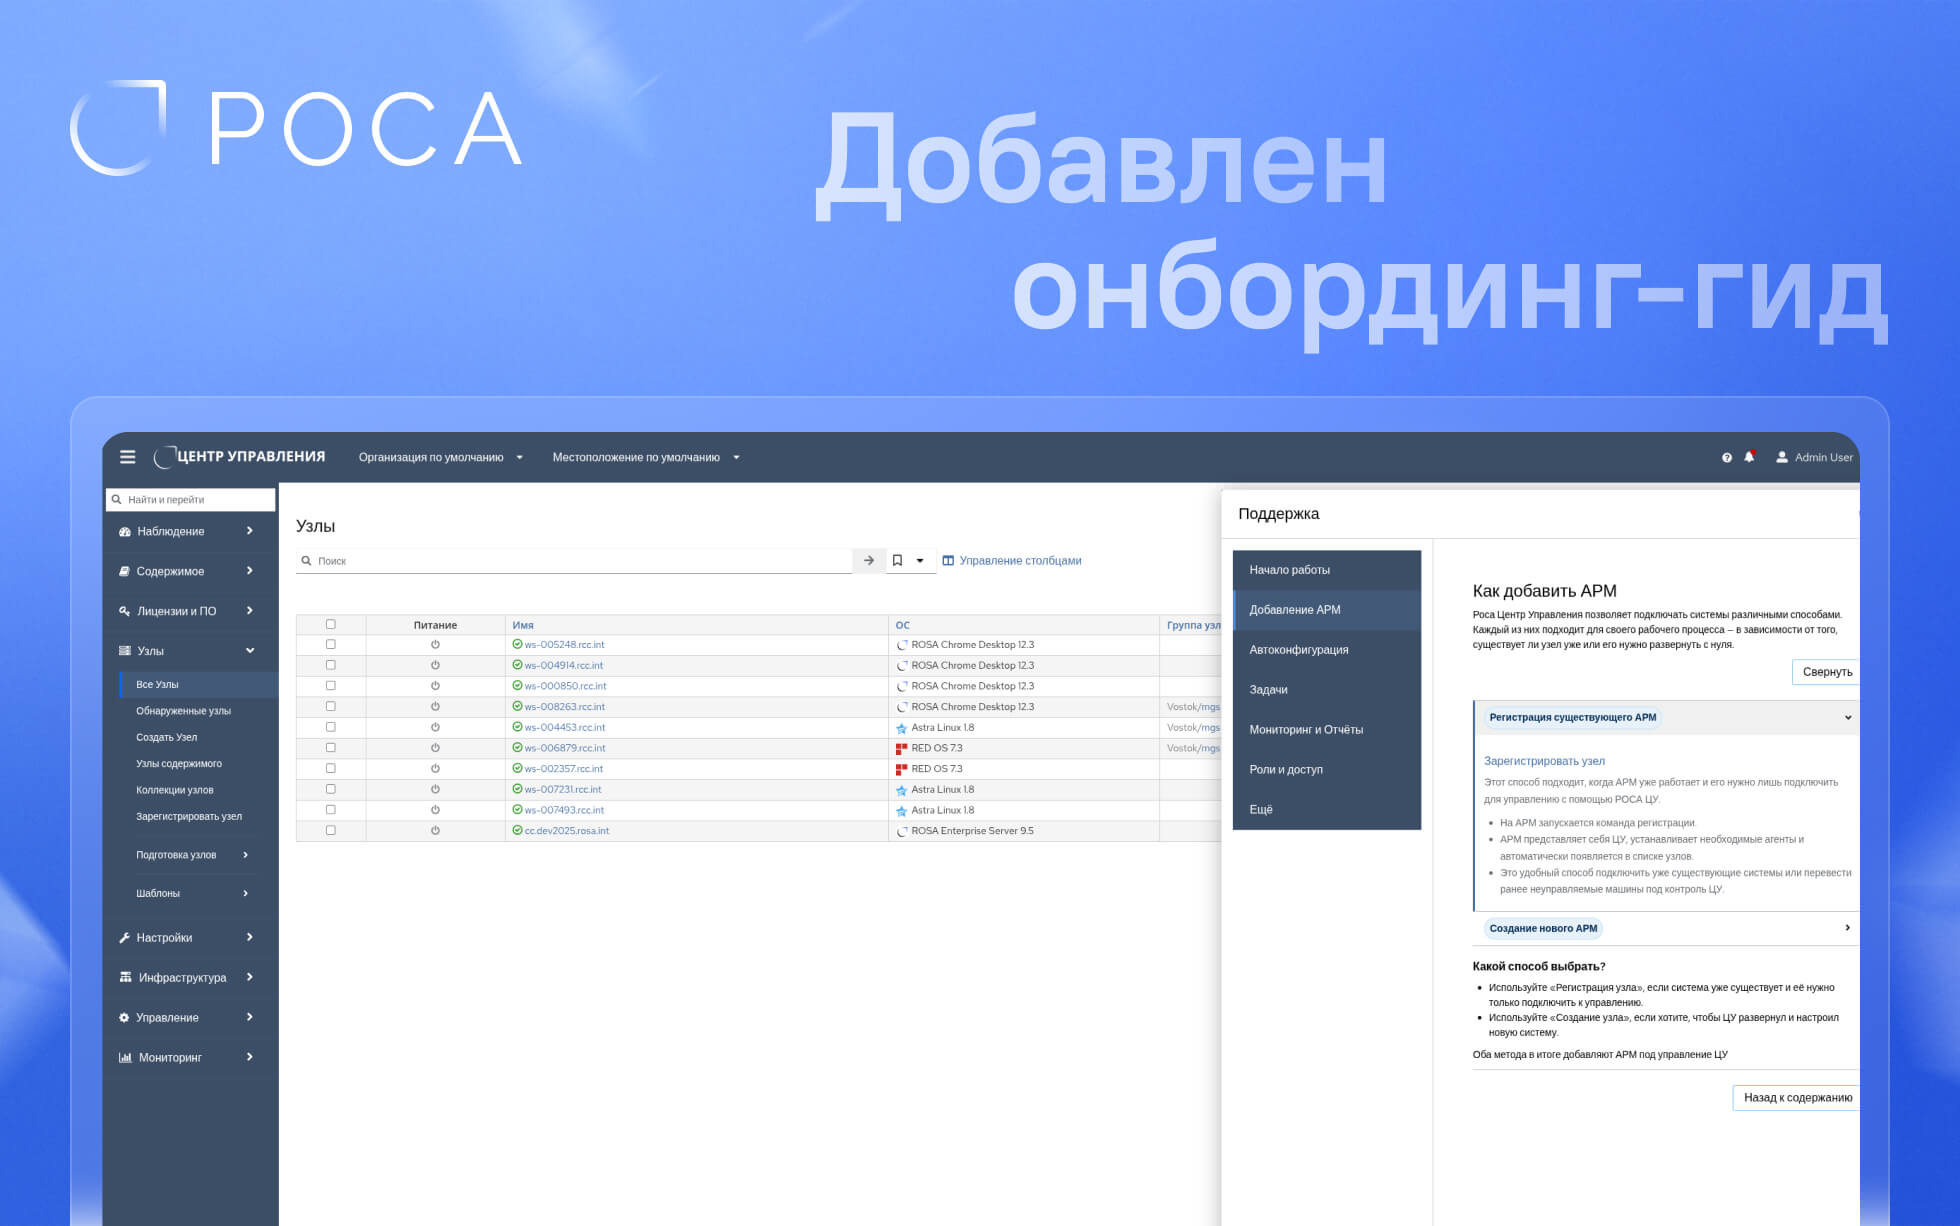Select 'Автоконфигурация' in support menu
The width and height of the screenshot is (1960, 1226).
click(1298, 650)
